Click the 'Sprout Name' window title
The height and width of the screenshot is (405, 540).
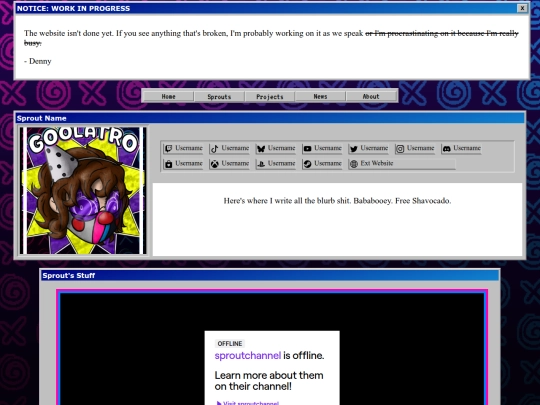tap(41, 118)
